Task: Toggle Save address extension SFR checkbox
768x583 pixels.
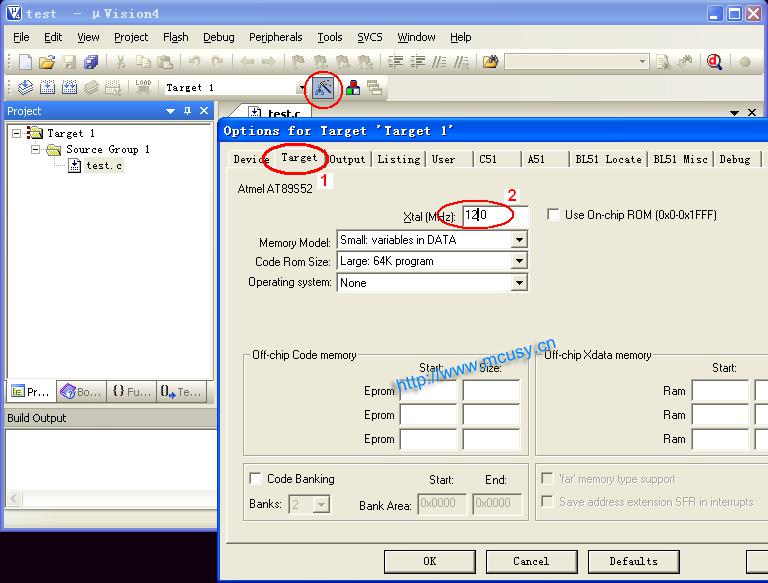Action: [547, 501]
